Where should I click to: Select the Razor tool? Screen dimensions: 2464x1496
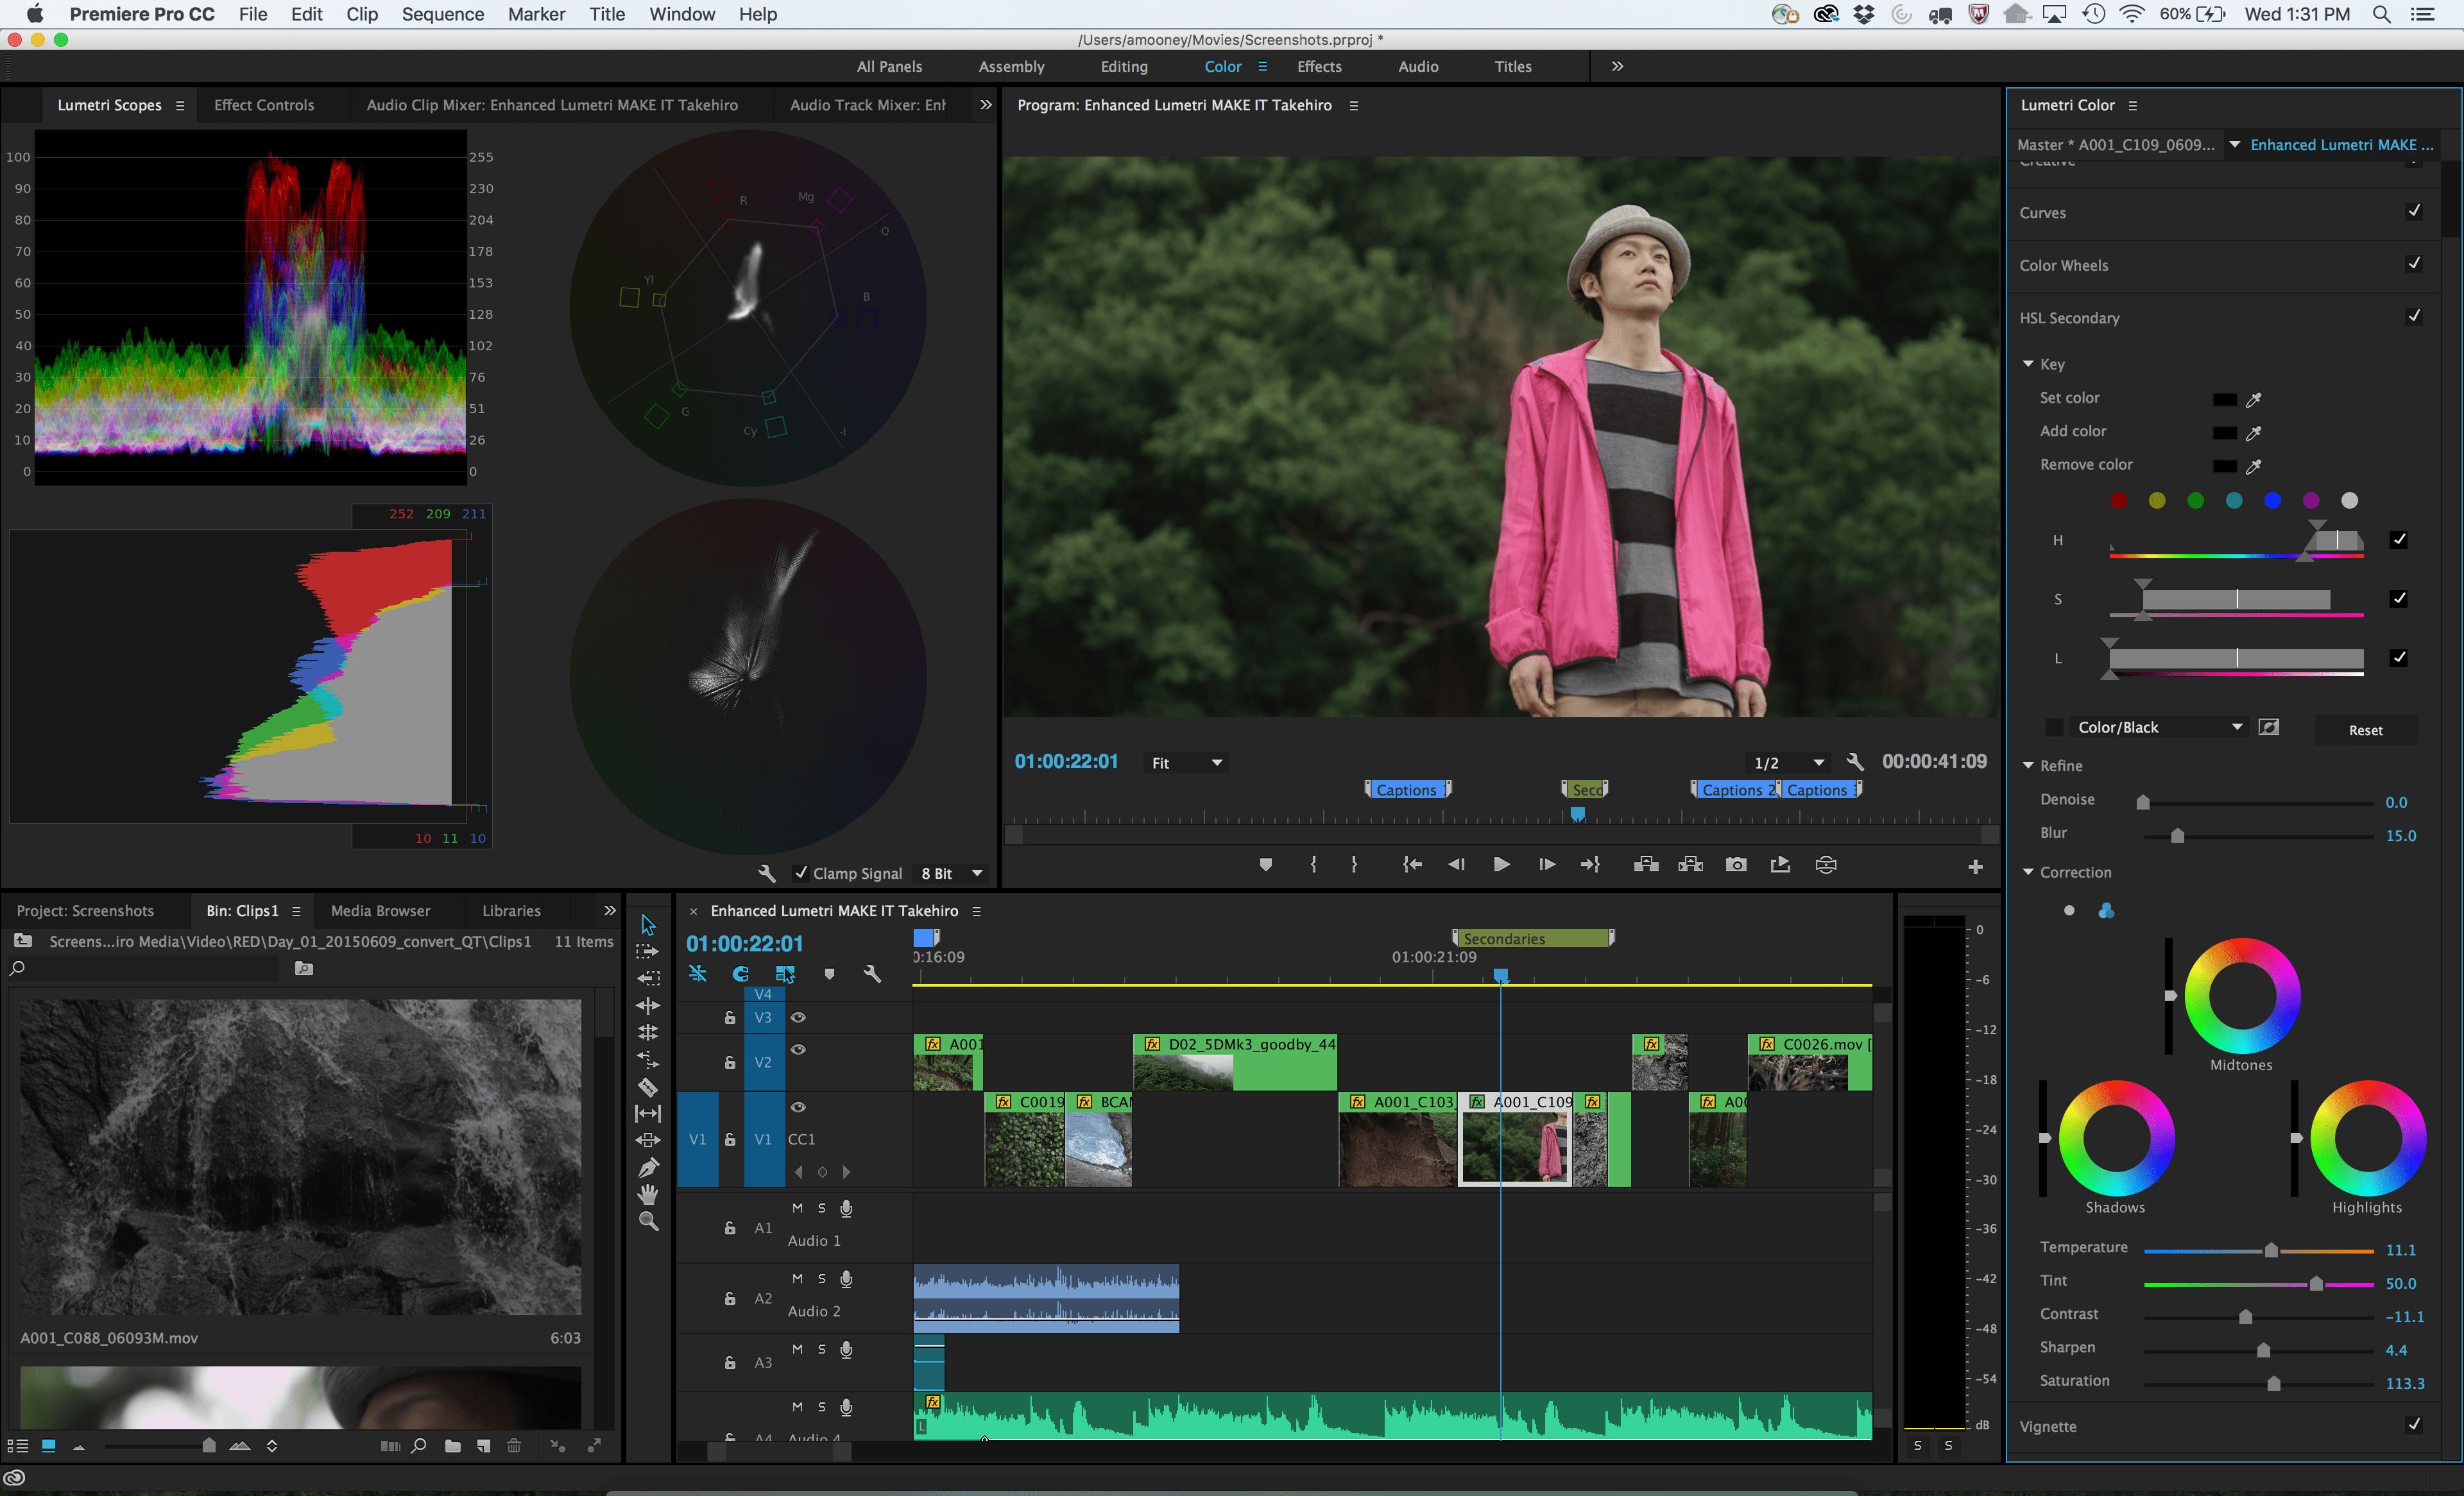[x=648, y=1087]
